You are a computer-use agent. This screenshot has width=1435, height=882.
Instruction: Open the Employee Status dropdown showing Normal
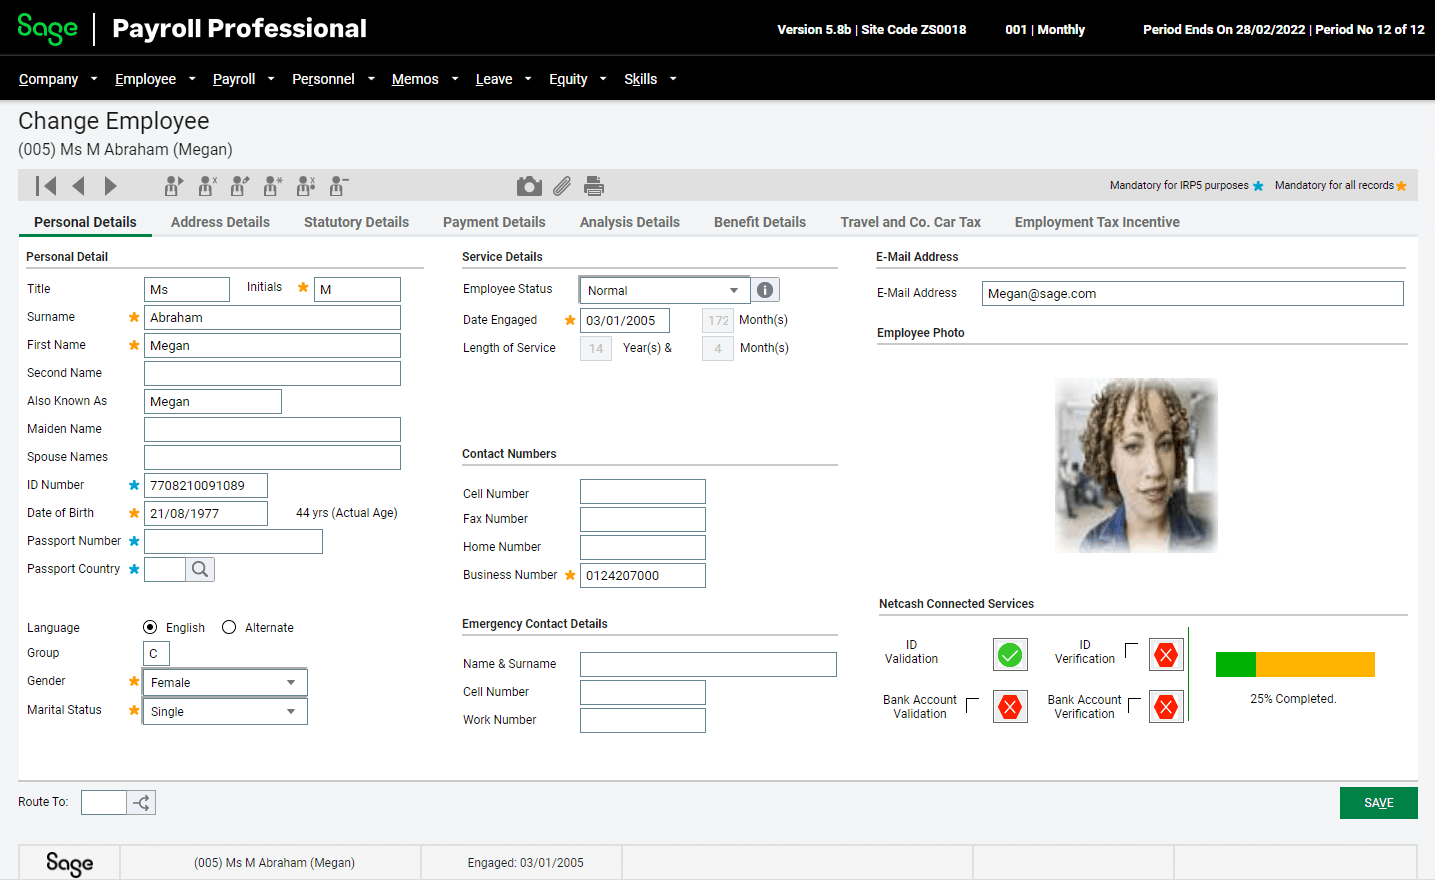(x=664, y=290)
